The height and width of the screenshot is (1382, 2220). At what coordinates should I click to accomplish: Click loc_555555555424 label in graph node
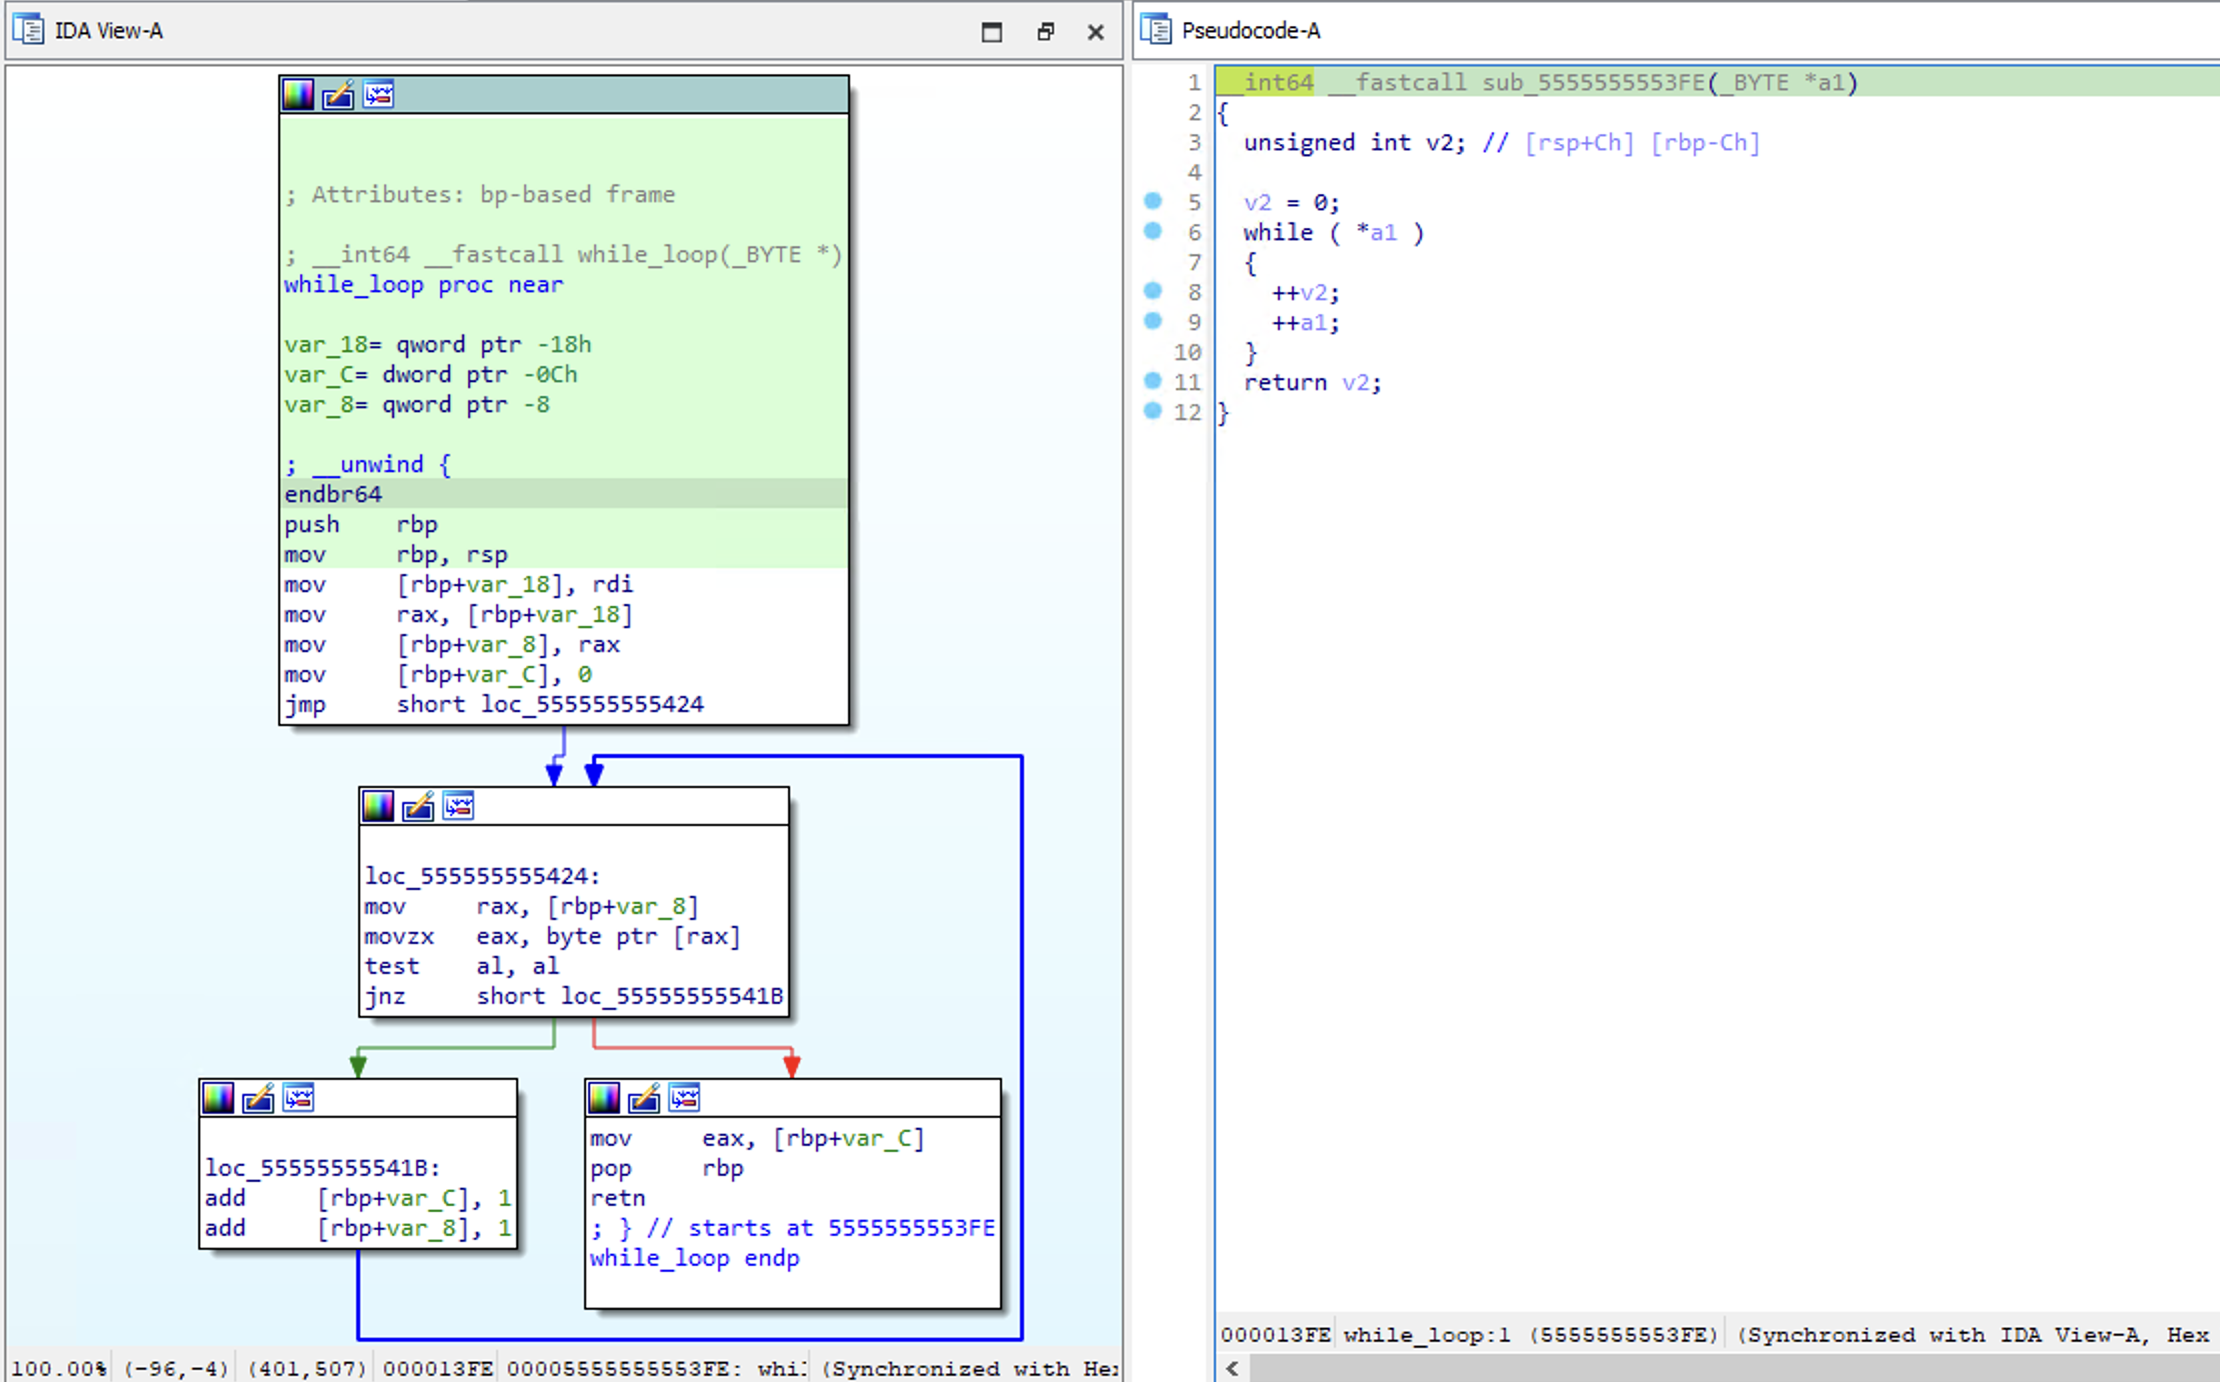coord(482,876)
